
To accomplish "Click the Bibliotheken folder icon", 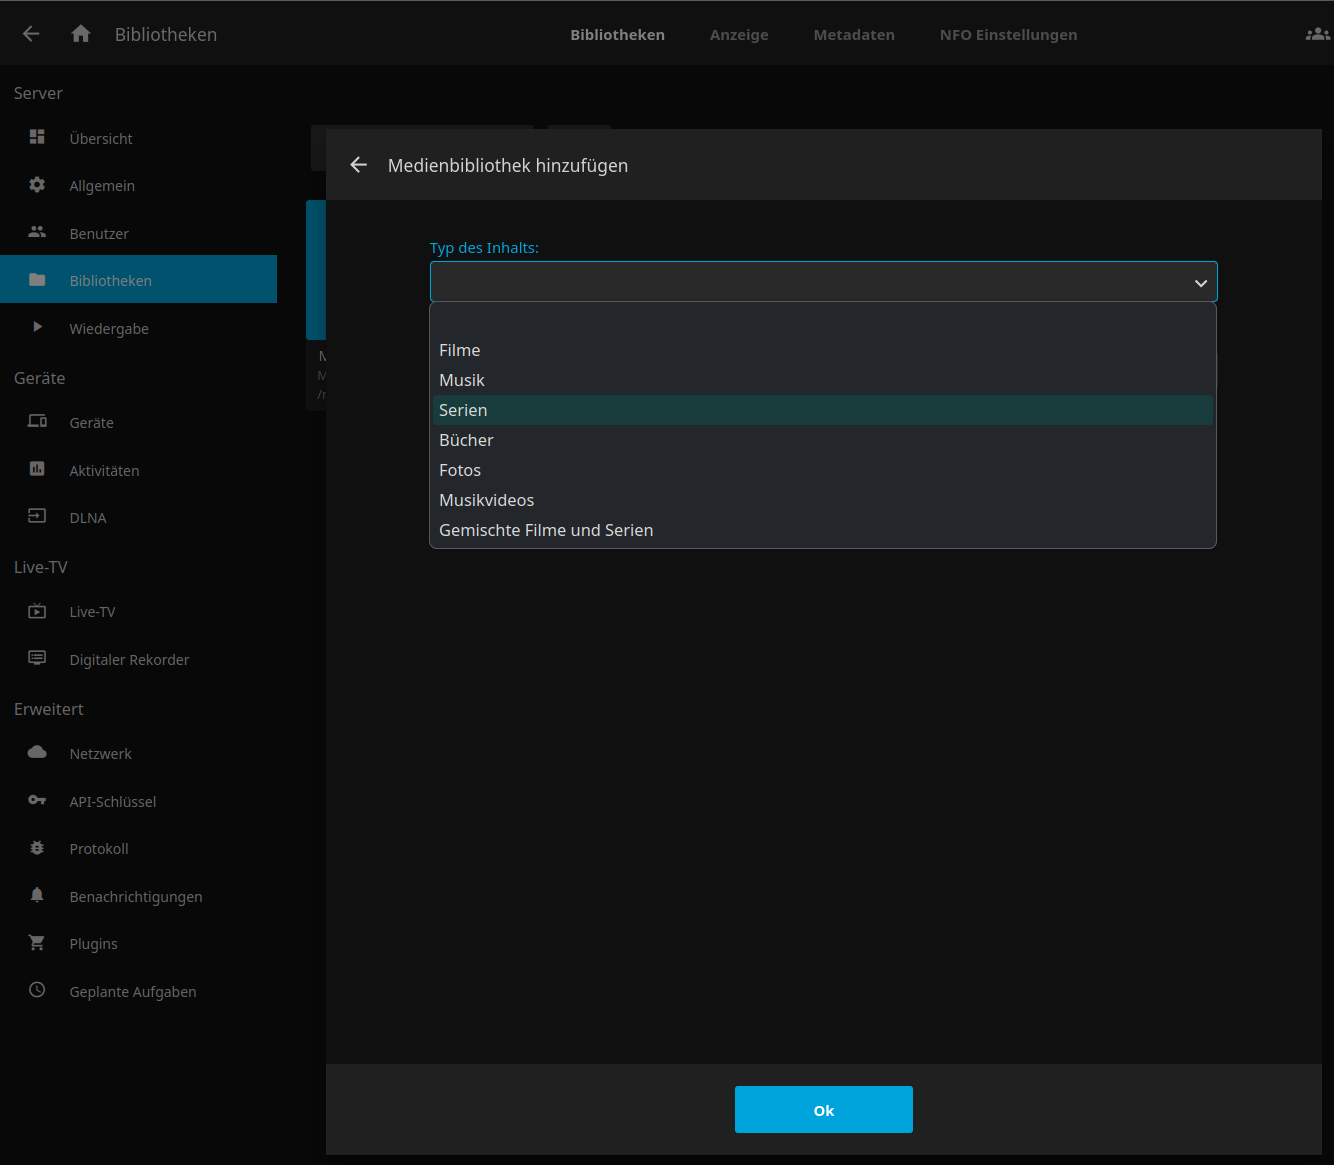I will (37, 280).
